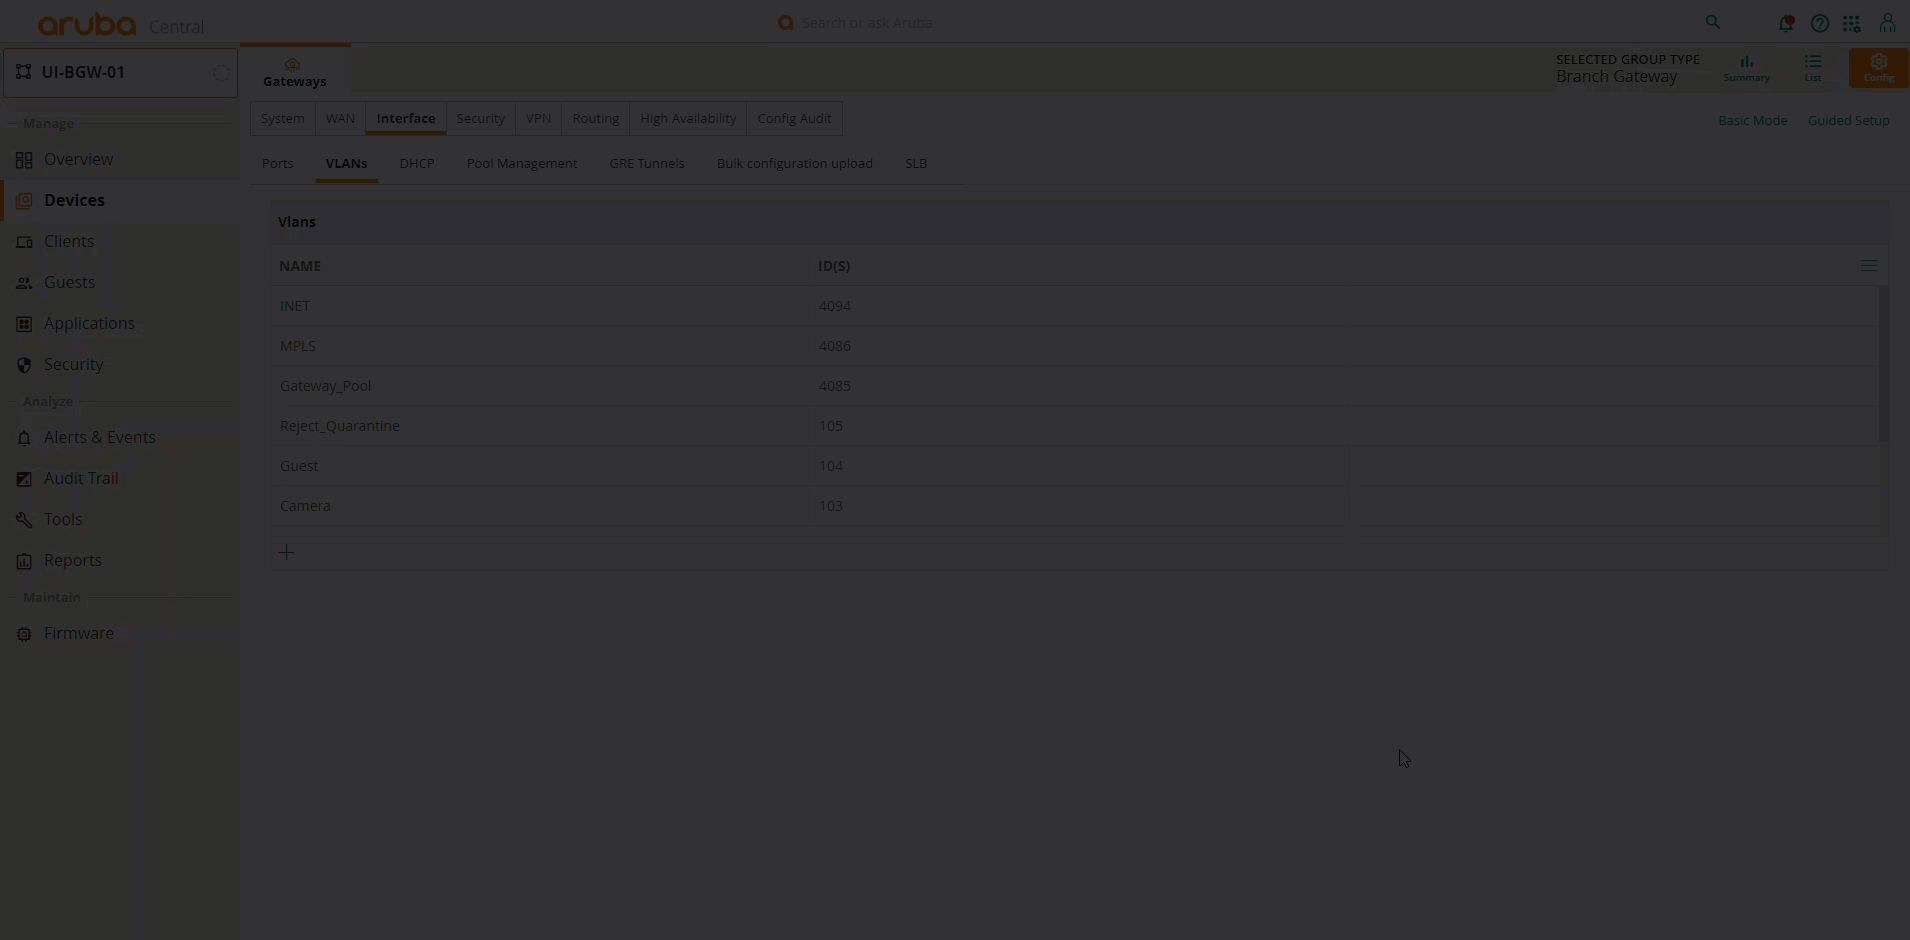
Task: Select the Config gear view
Action: 1878,68
